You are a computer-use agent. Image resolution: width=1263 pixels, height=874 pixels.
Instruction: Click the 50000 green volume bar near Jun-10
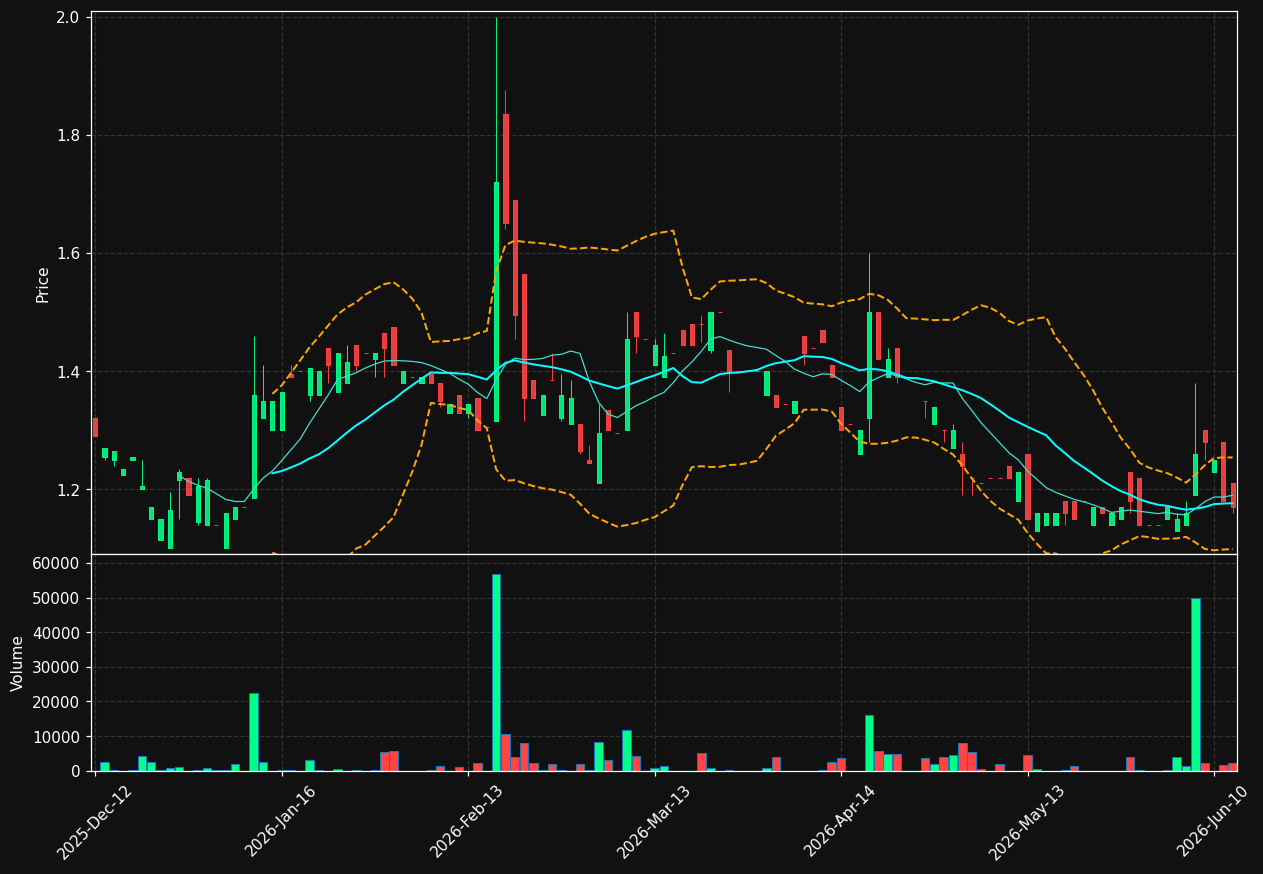point(1195,685)
